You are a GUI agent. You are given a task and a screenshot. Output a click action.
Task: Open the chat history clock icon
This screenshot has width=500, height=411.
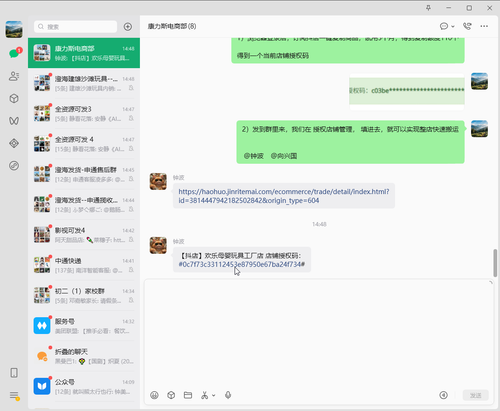click(443, 395)
